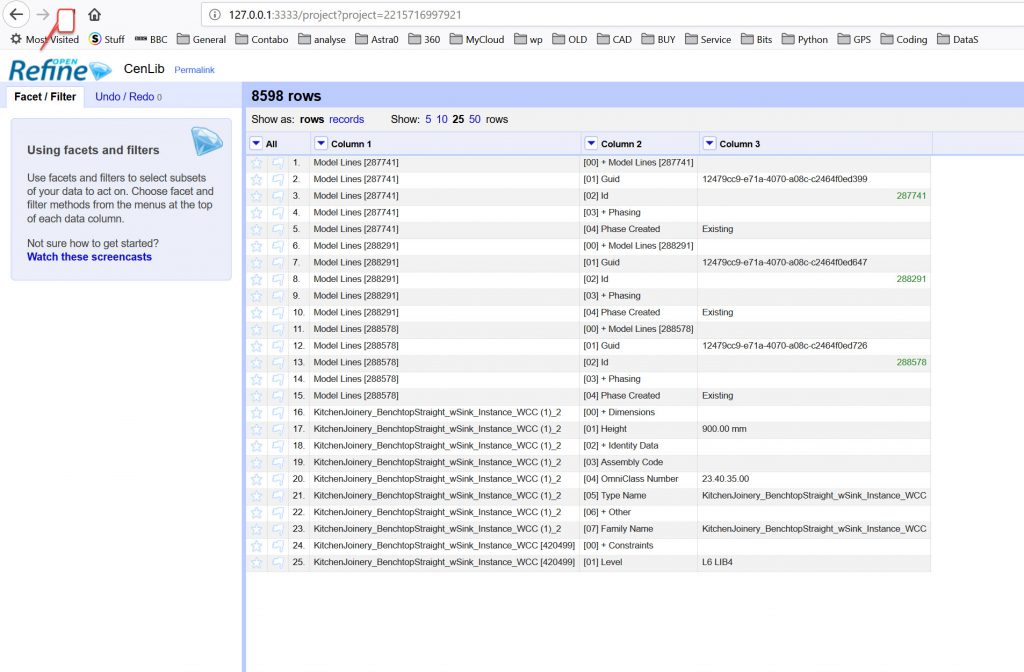1024x672 pixels.
Task: Show 50 rows per page
Action: (x=475, y=119)
